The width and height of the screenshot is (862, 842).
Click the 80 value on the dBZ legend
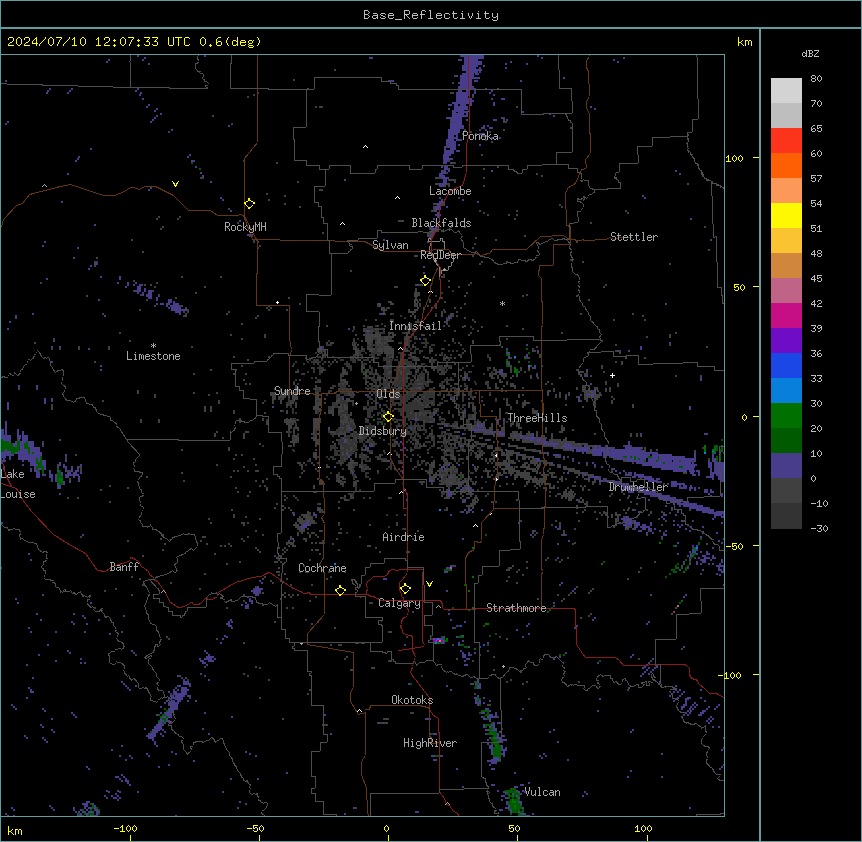[816, 79]
